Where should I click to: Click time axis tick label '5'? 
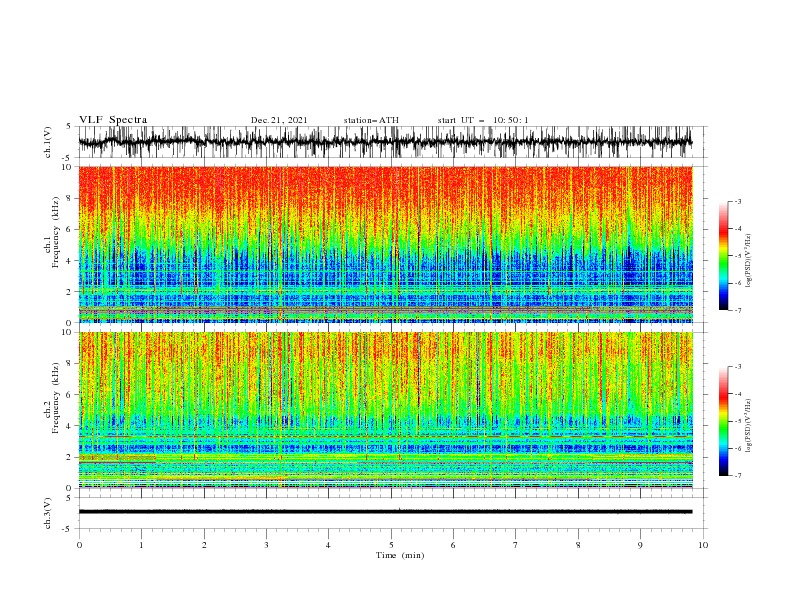(391, 545)
